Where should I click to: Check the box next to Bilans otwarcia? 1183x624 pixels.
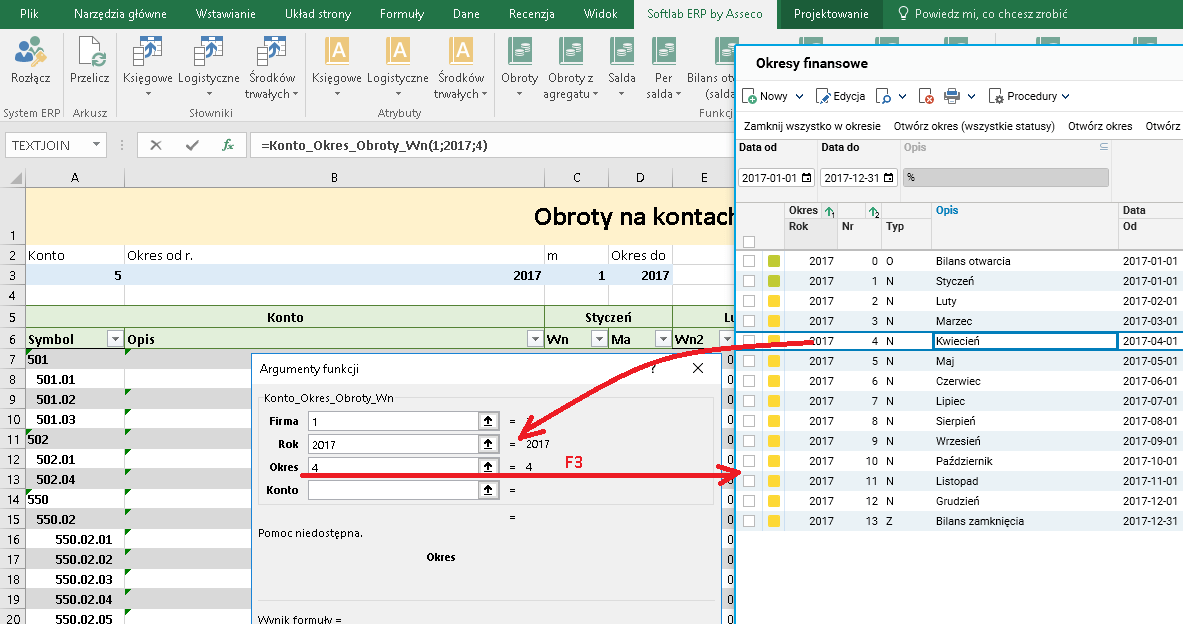[749, 261]
